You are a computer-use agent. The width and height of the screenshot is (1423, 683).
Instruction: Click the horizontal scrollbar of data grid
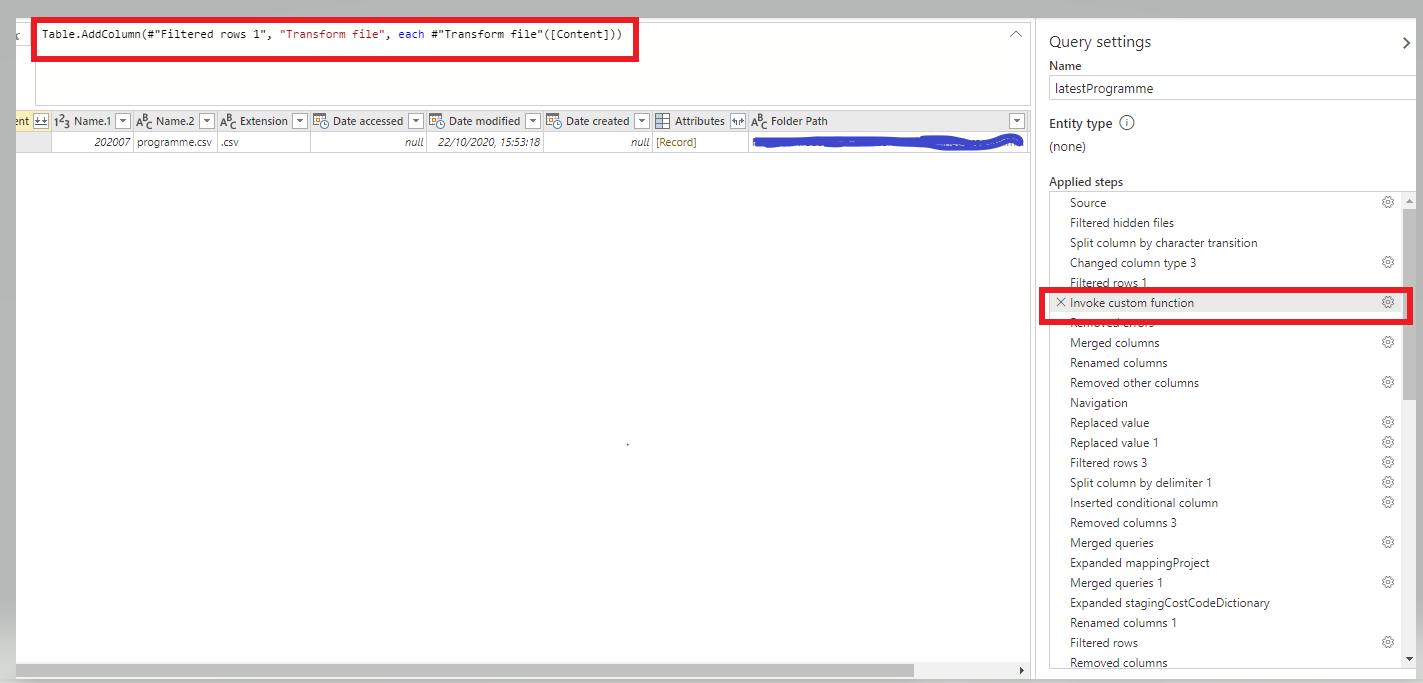click(x=465, y=670)
